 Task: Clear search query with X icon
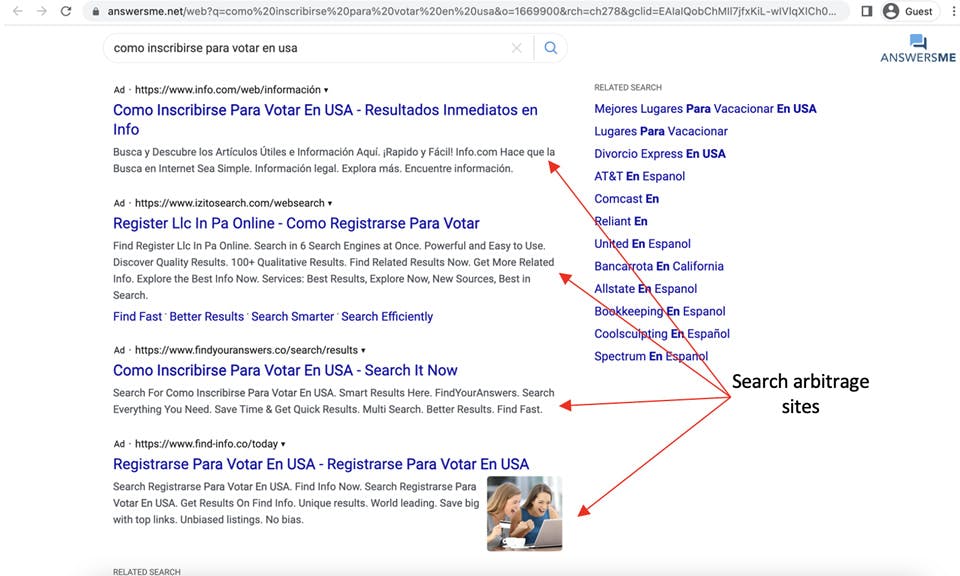pos(517,48)
